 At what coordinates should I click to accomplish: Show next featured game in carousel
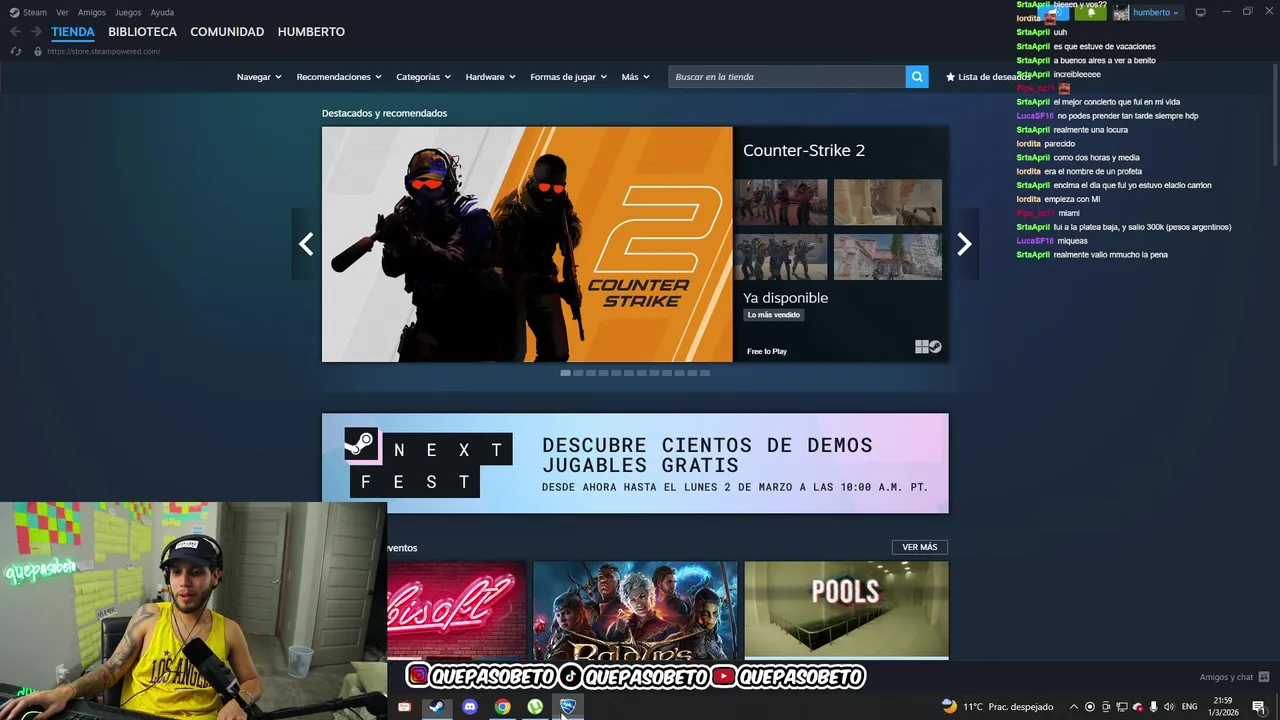pos(964,244)
